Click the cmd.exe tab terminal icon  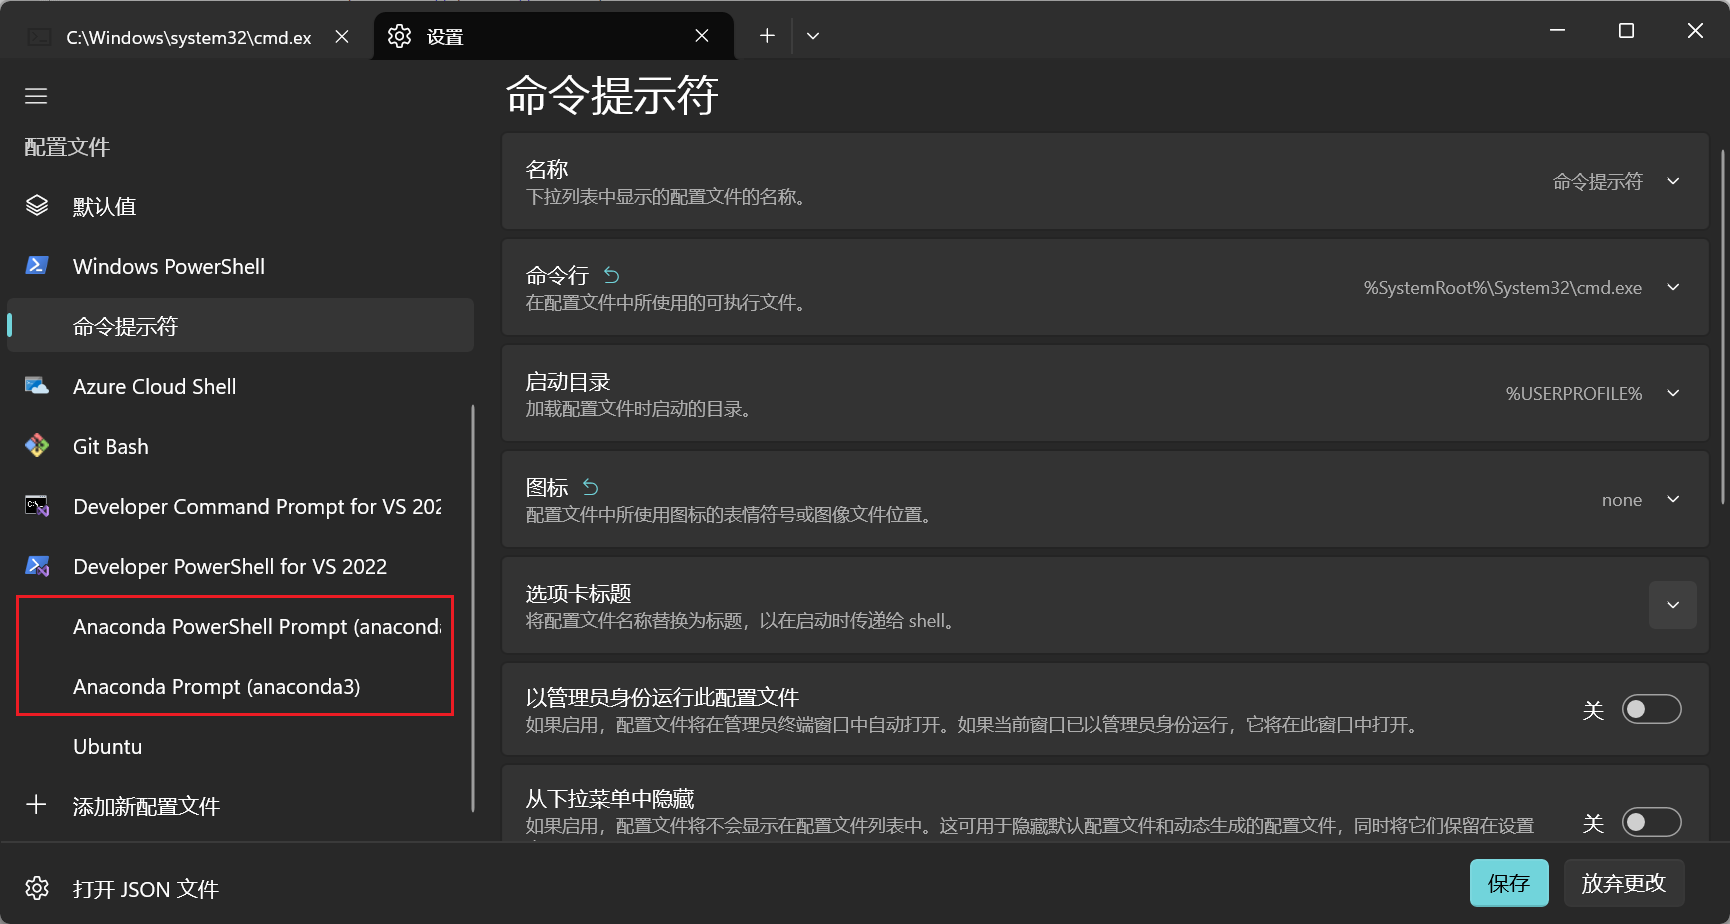click(x=40, y=37)
